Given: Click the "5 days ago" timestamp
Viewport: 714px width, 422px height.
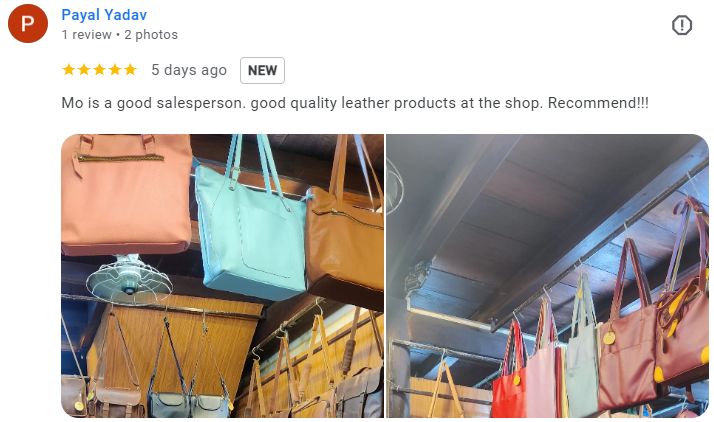Looking at the screenshot, I should click(189, 70).
